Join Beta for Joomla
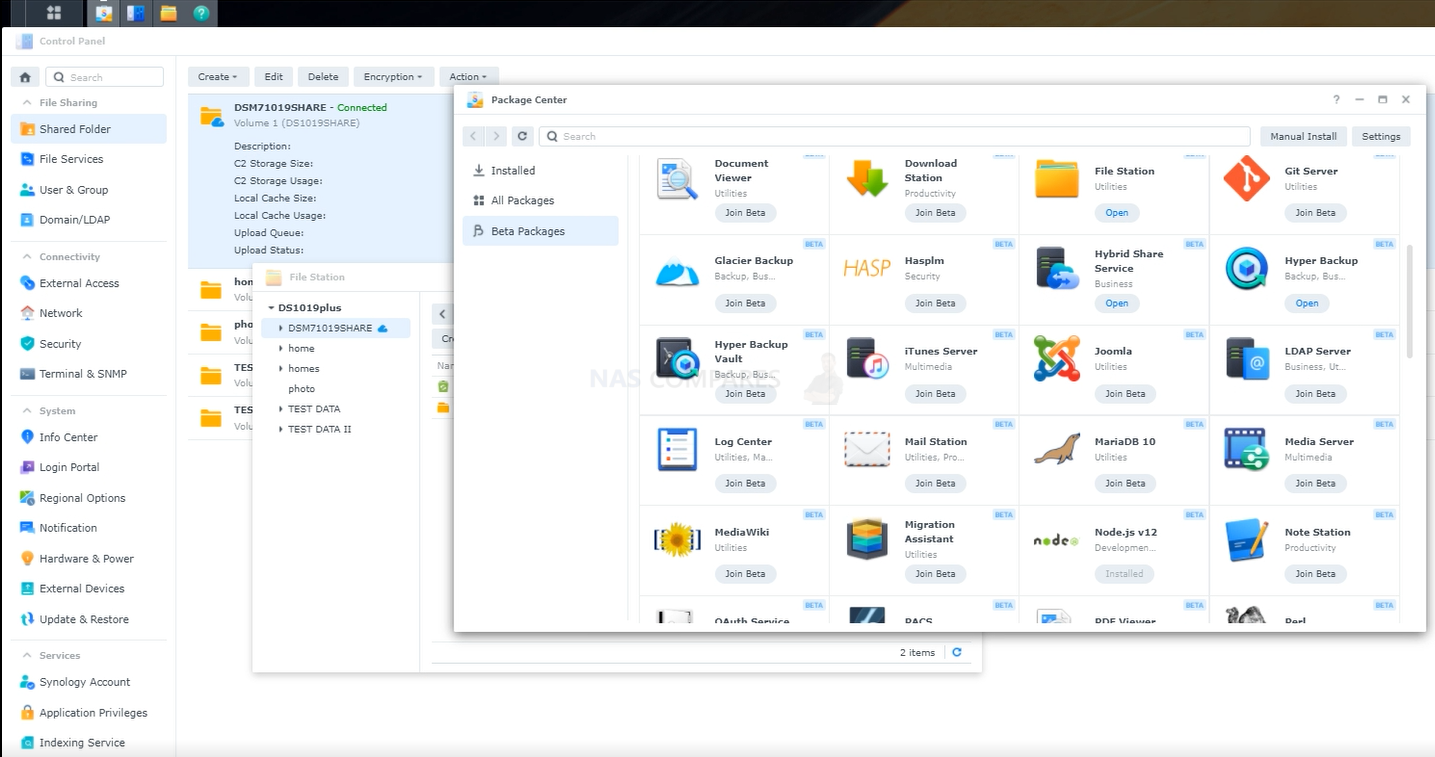The height and width of the screenshot is (757, 1435). click(1125, 394)
